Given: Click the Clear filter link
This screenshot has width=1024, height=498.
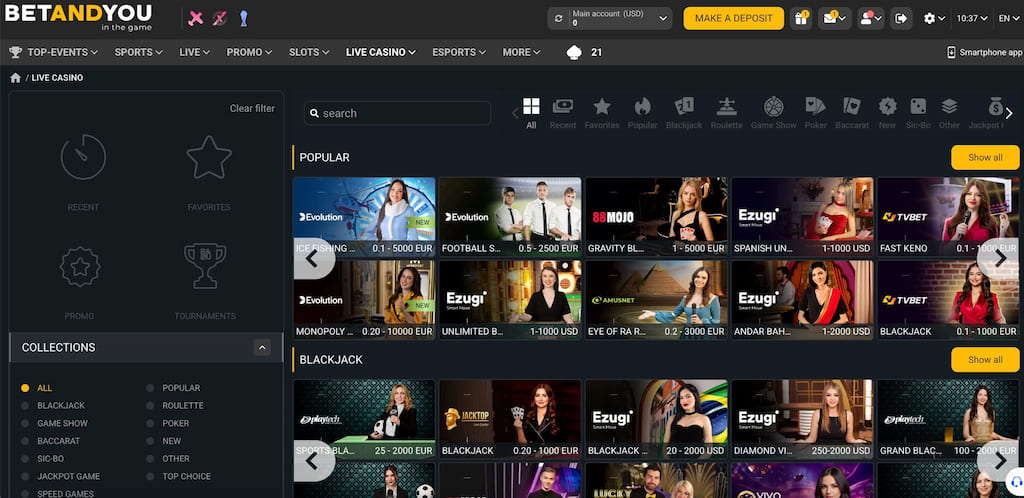Looking at the screenshot, I should pyautogui.click(x=252, y=108).
